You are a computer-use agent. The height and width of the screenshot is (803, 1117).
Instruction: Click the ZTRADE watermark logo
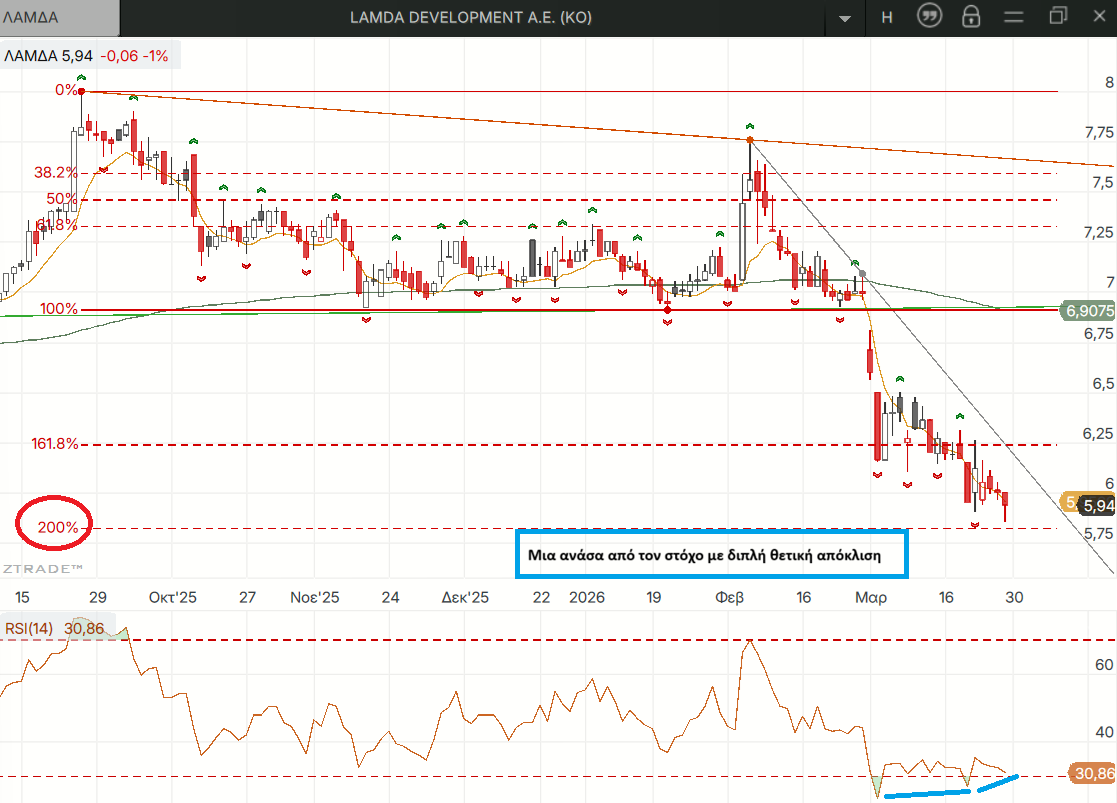tap(42, 568)
